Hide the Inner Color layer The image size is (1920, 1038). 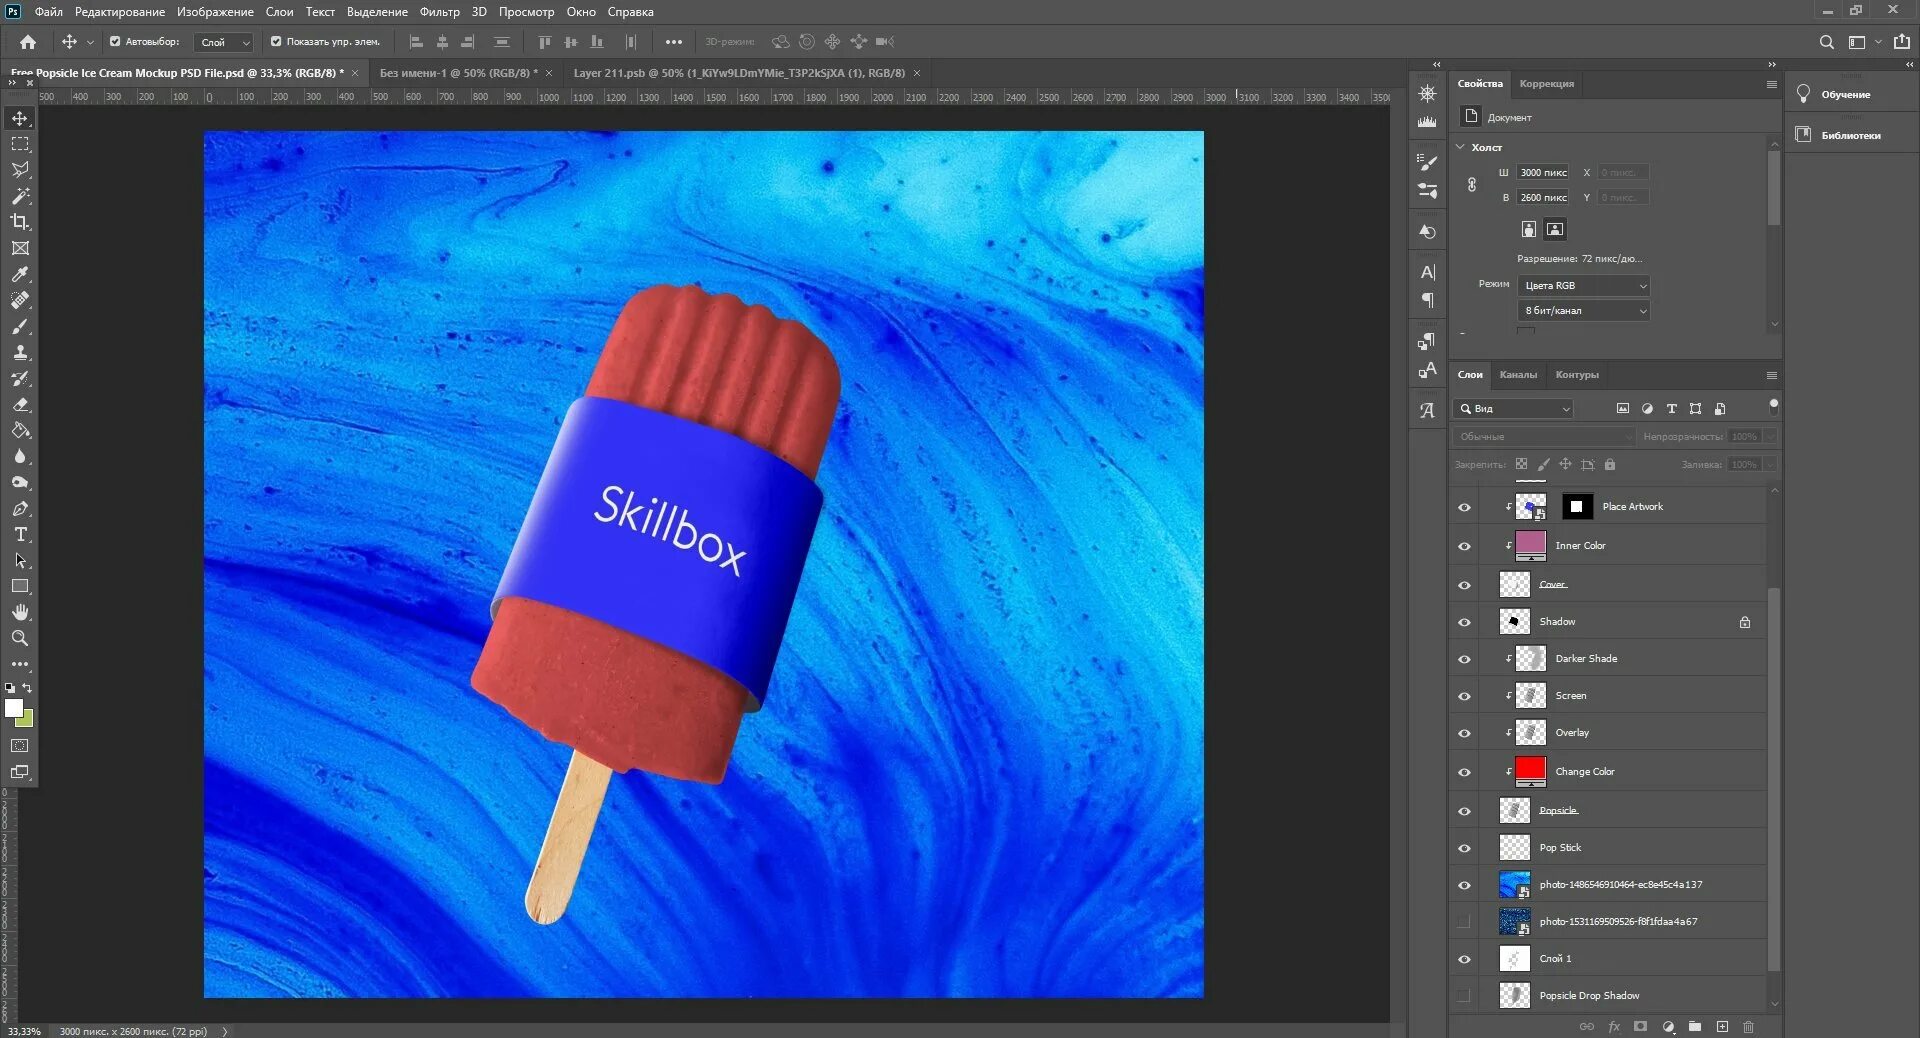point(1464,546)
